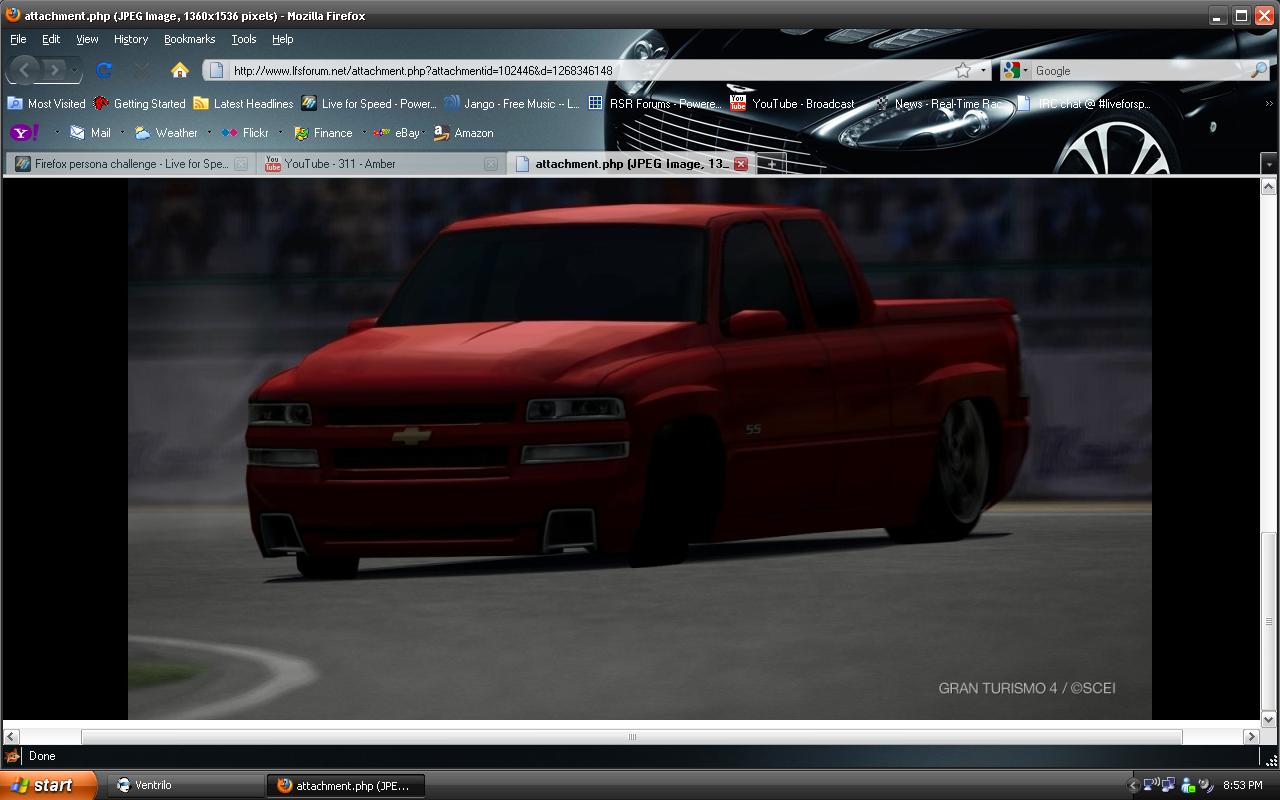Click inside the Google search box

pyautogui.click(x=1140, y=70)
